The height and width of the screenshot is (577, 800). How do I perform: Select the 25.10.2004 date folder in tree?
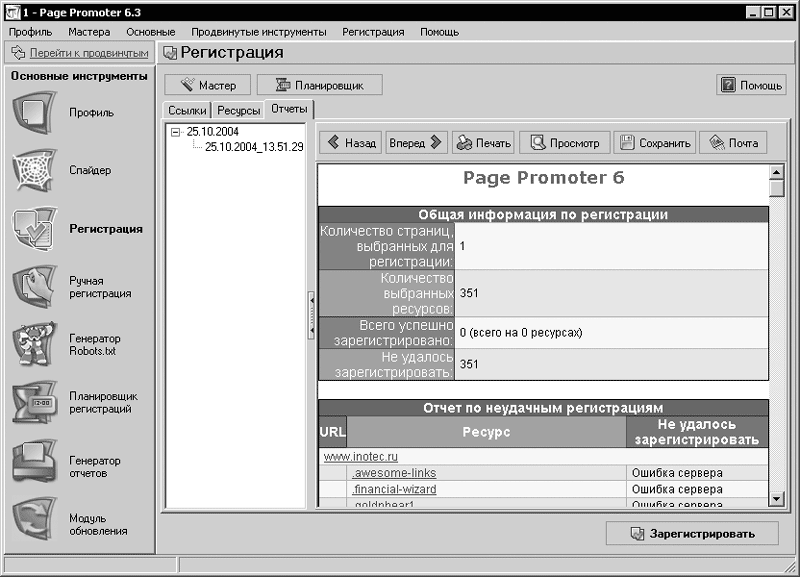pos(213,132)
